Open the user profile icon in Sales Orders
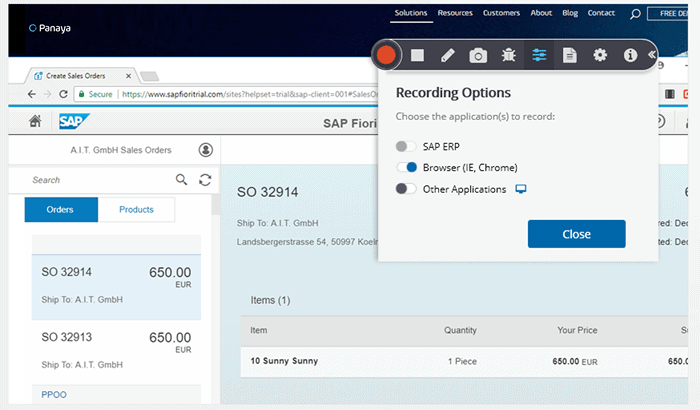Image resolution: width=700 pixels, height=410 pixels. point(206,150)
